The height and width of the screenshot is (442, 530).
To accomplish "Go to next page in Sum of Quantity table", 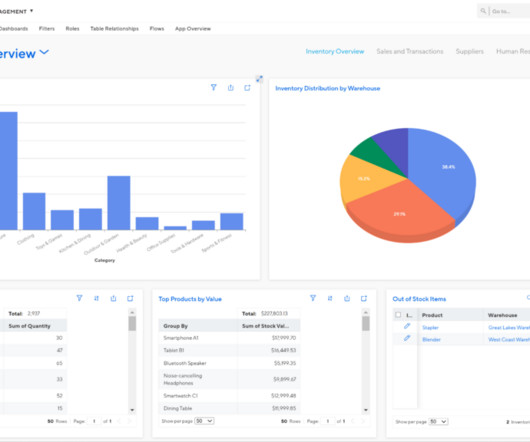I will [x=129, y=421].
